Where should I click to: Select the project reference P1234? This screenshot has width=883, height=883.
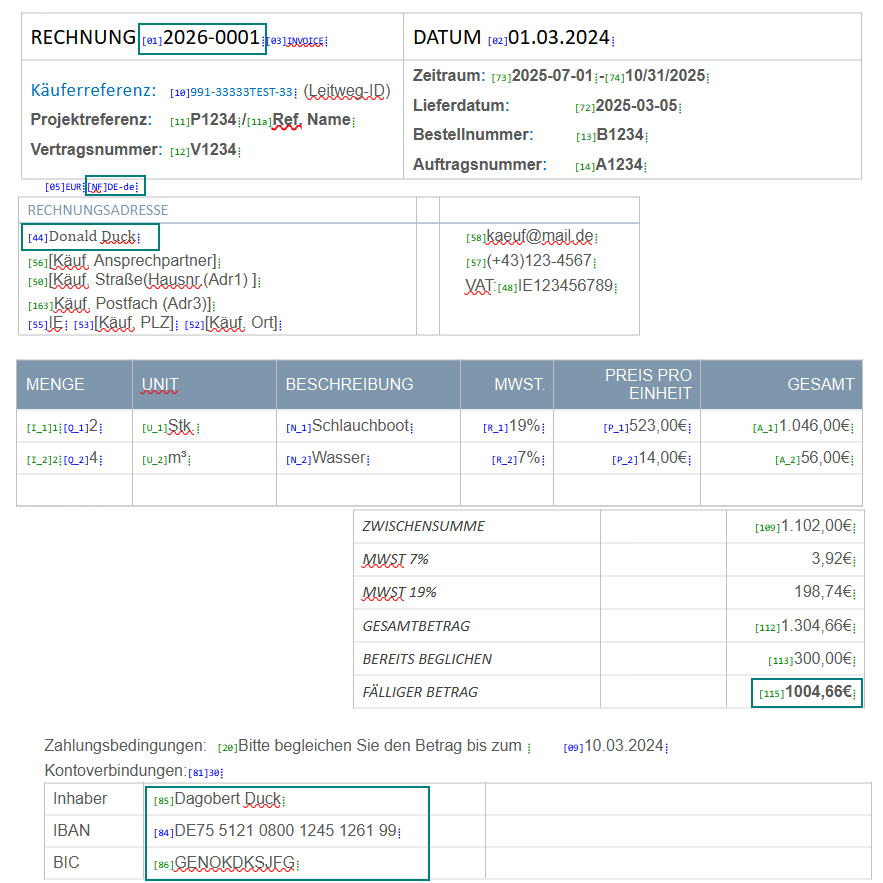point(213,120)
